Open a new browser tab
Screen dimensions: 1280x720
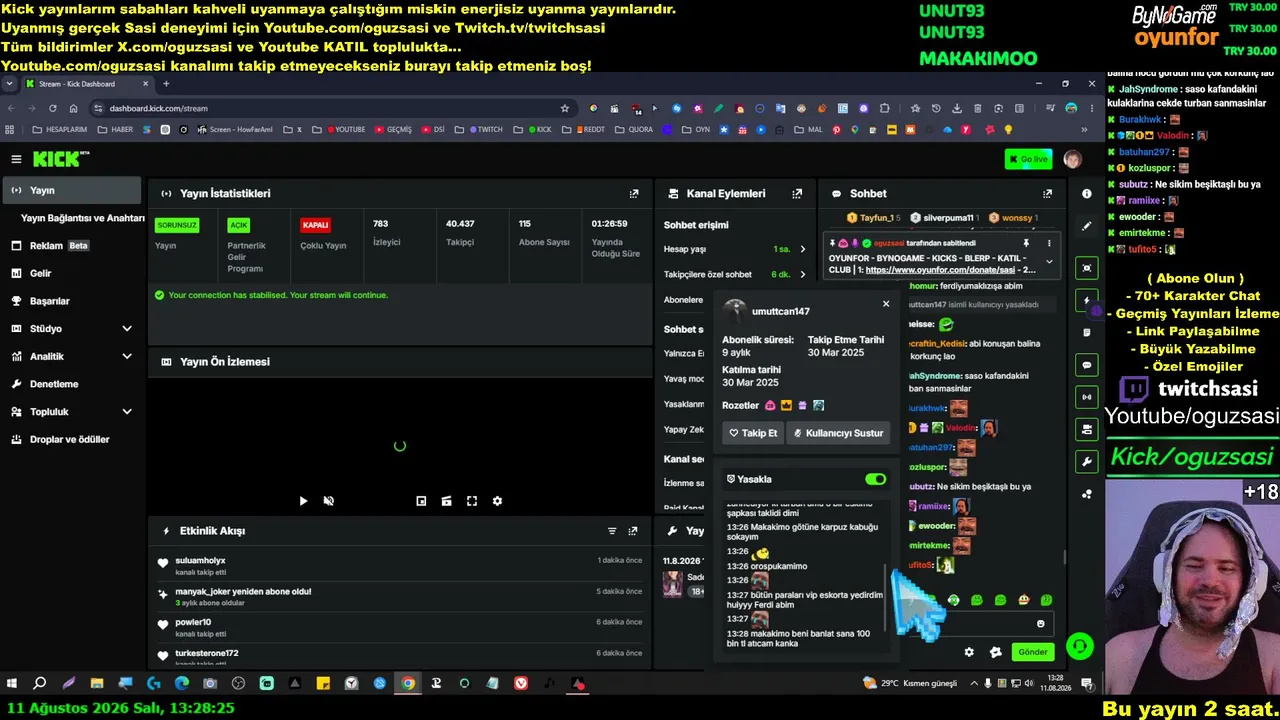(166, 84)
